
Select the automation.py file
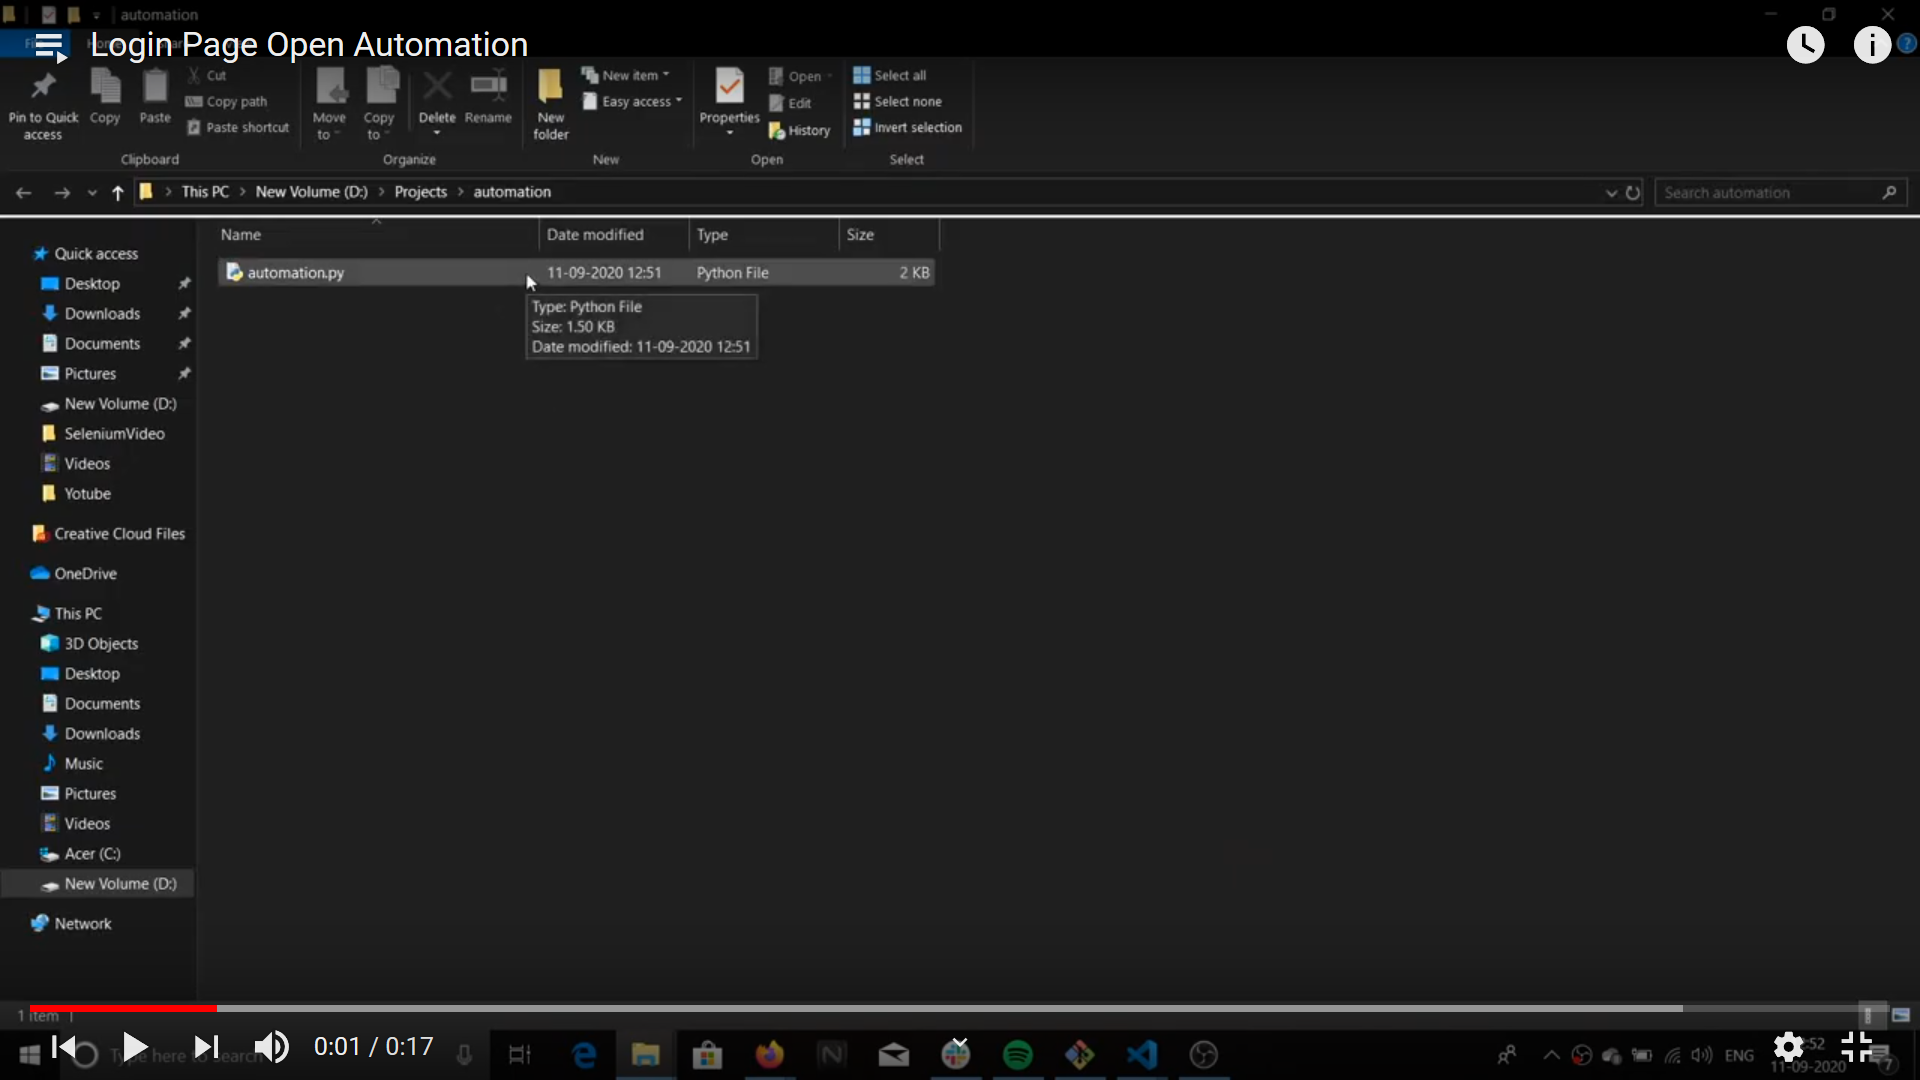pyautogui.click(x=295, y=272)
